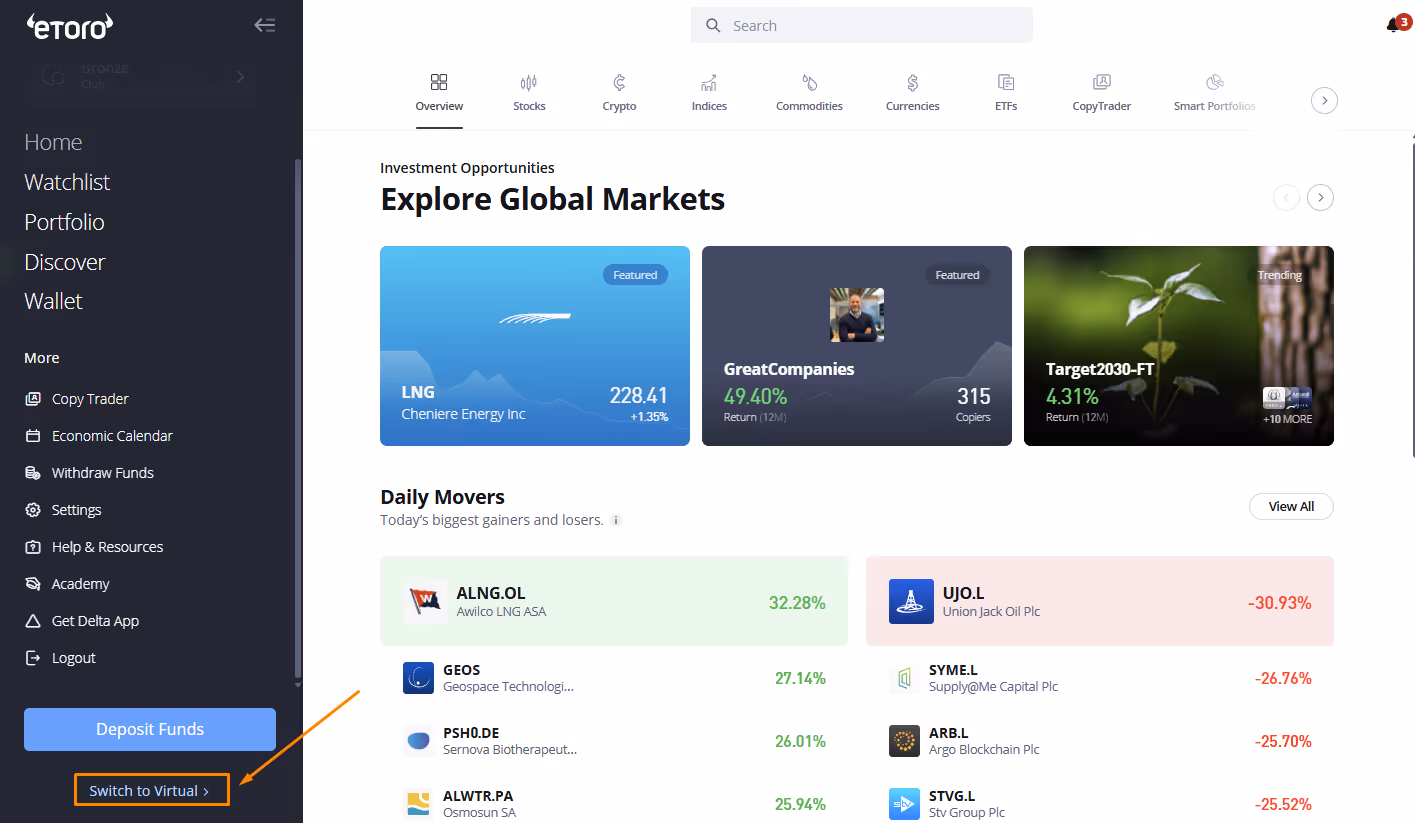Open Economic Calendar link
Viewport: 1415px width, 823px height.
click(112, 436)
